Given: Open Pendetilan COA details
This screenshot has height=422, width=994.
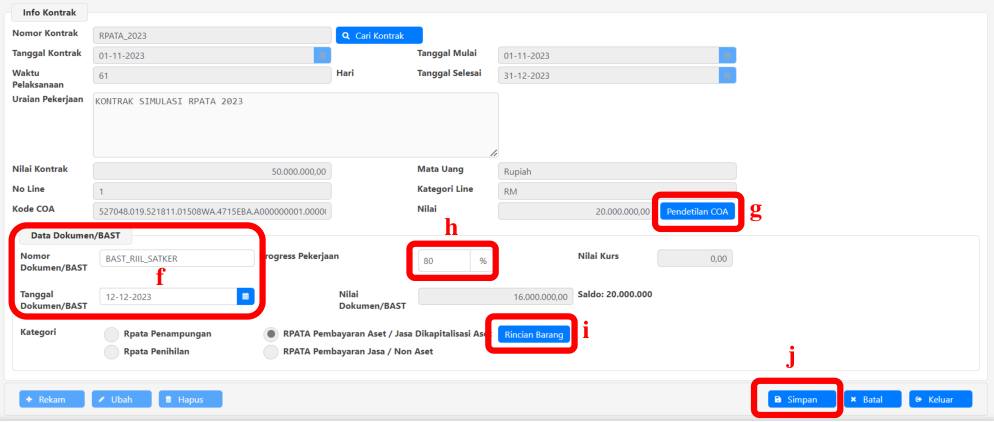Looking at the screenshot, I should pos(698,210).
